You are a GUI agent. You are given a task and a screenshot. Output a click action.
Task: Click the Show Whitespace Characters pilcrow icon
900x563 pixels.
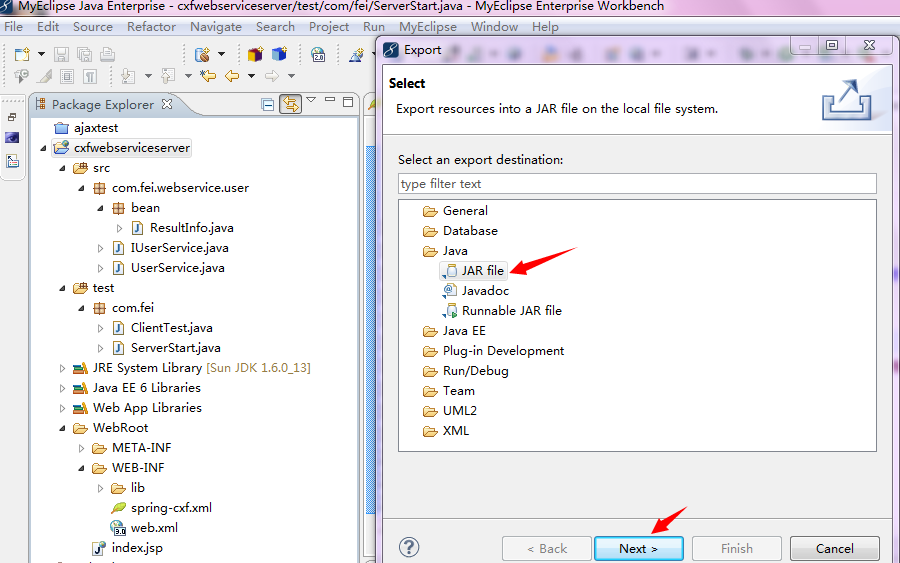[x=90, y=76]
